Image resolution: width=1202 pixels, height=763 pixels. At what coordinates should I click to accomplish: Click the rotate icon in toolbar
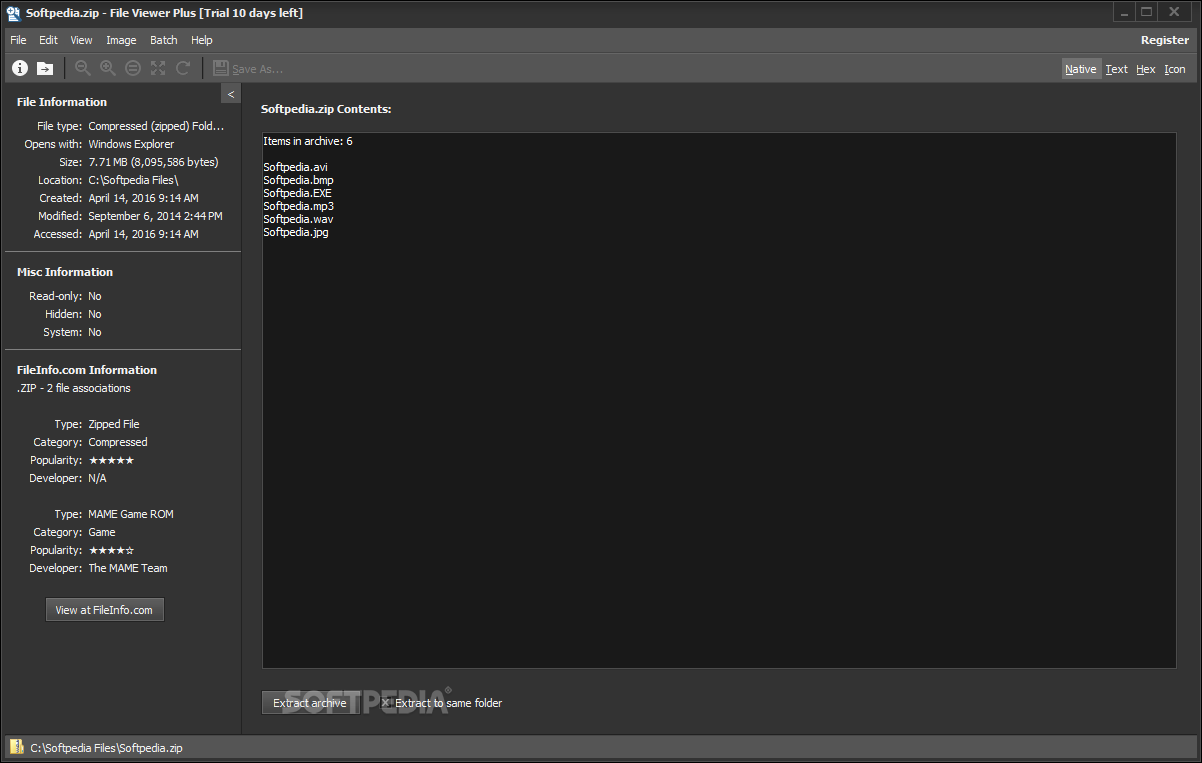183,68
